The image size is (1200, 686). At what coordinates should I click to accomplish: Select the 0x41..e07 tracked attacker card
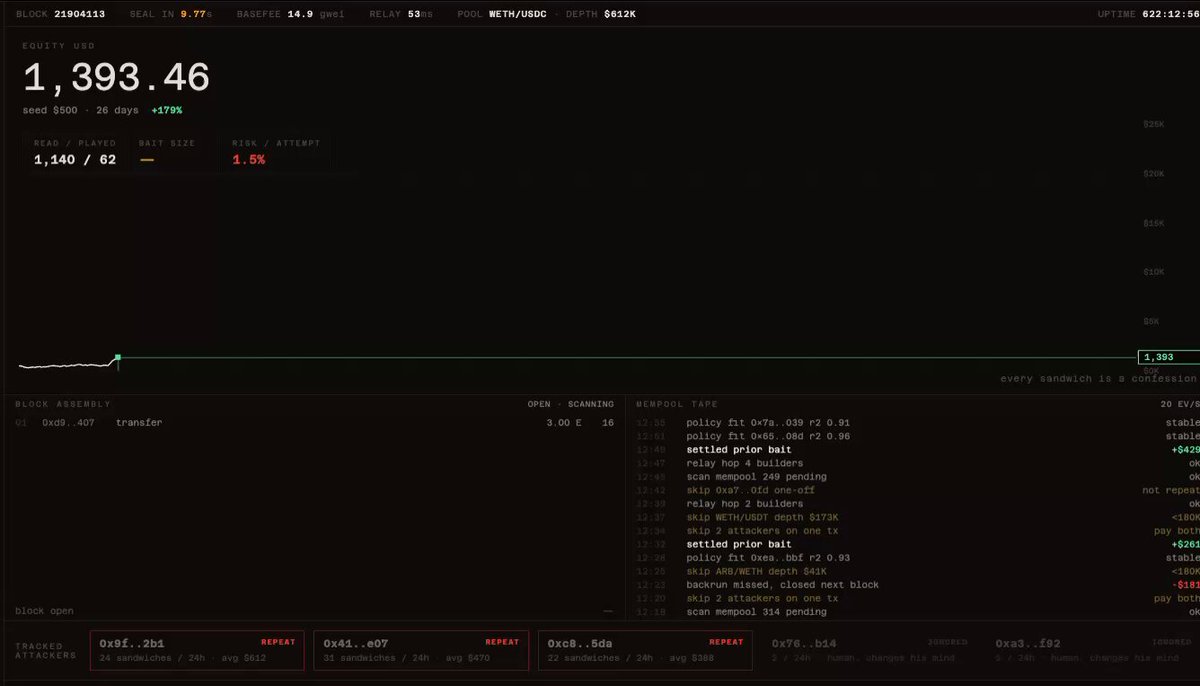pyautogui.click(x=421, y=650)
